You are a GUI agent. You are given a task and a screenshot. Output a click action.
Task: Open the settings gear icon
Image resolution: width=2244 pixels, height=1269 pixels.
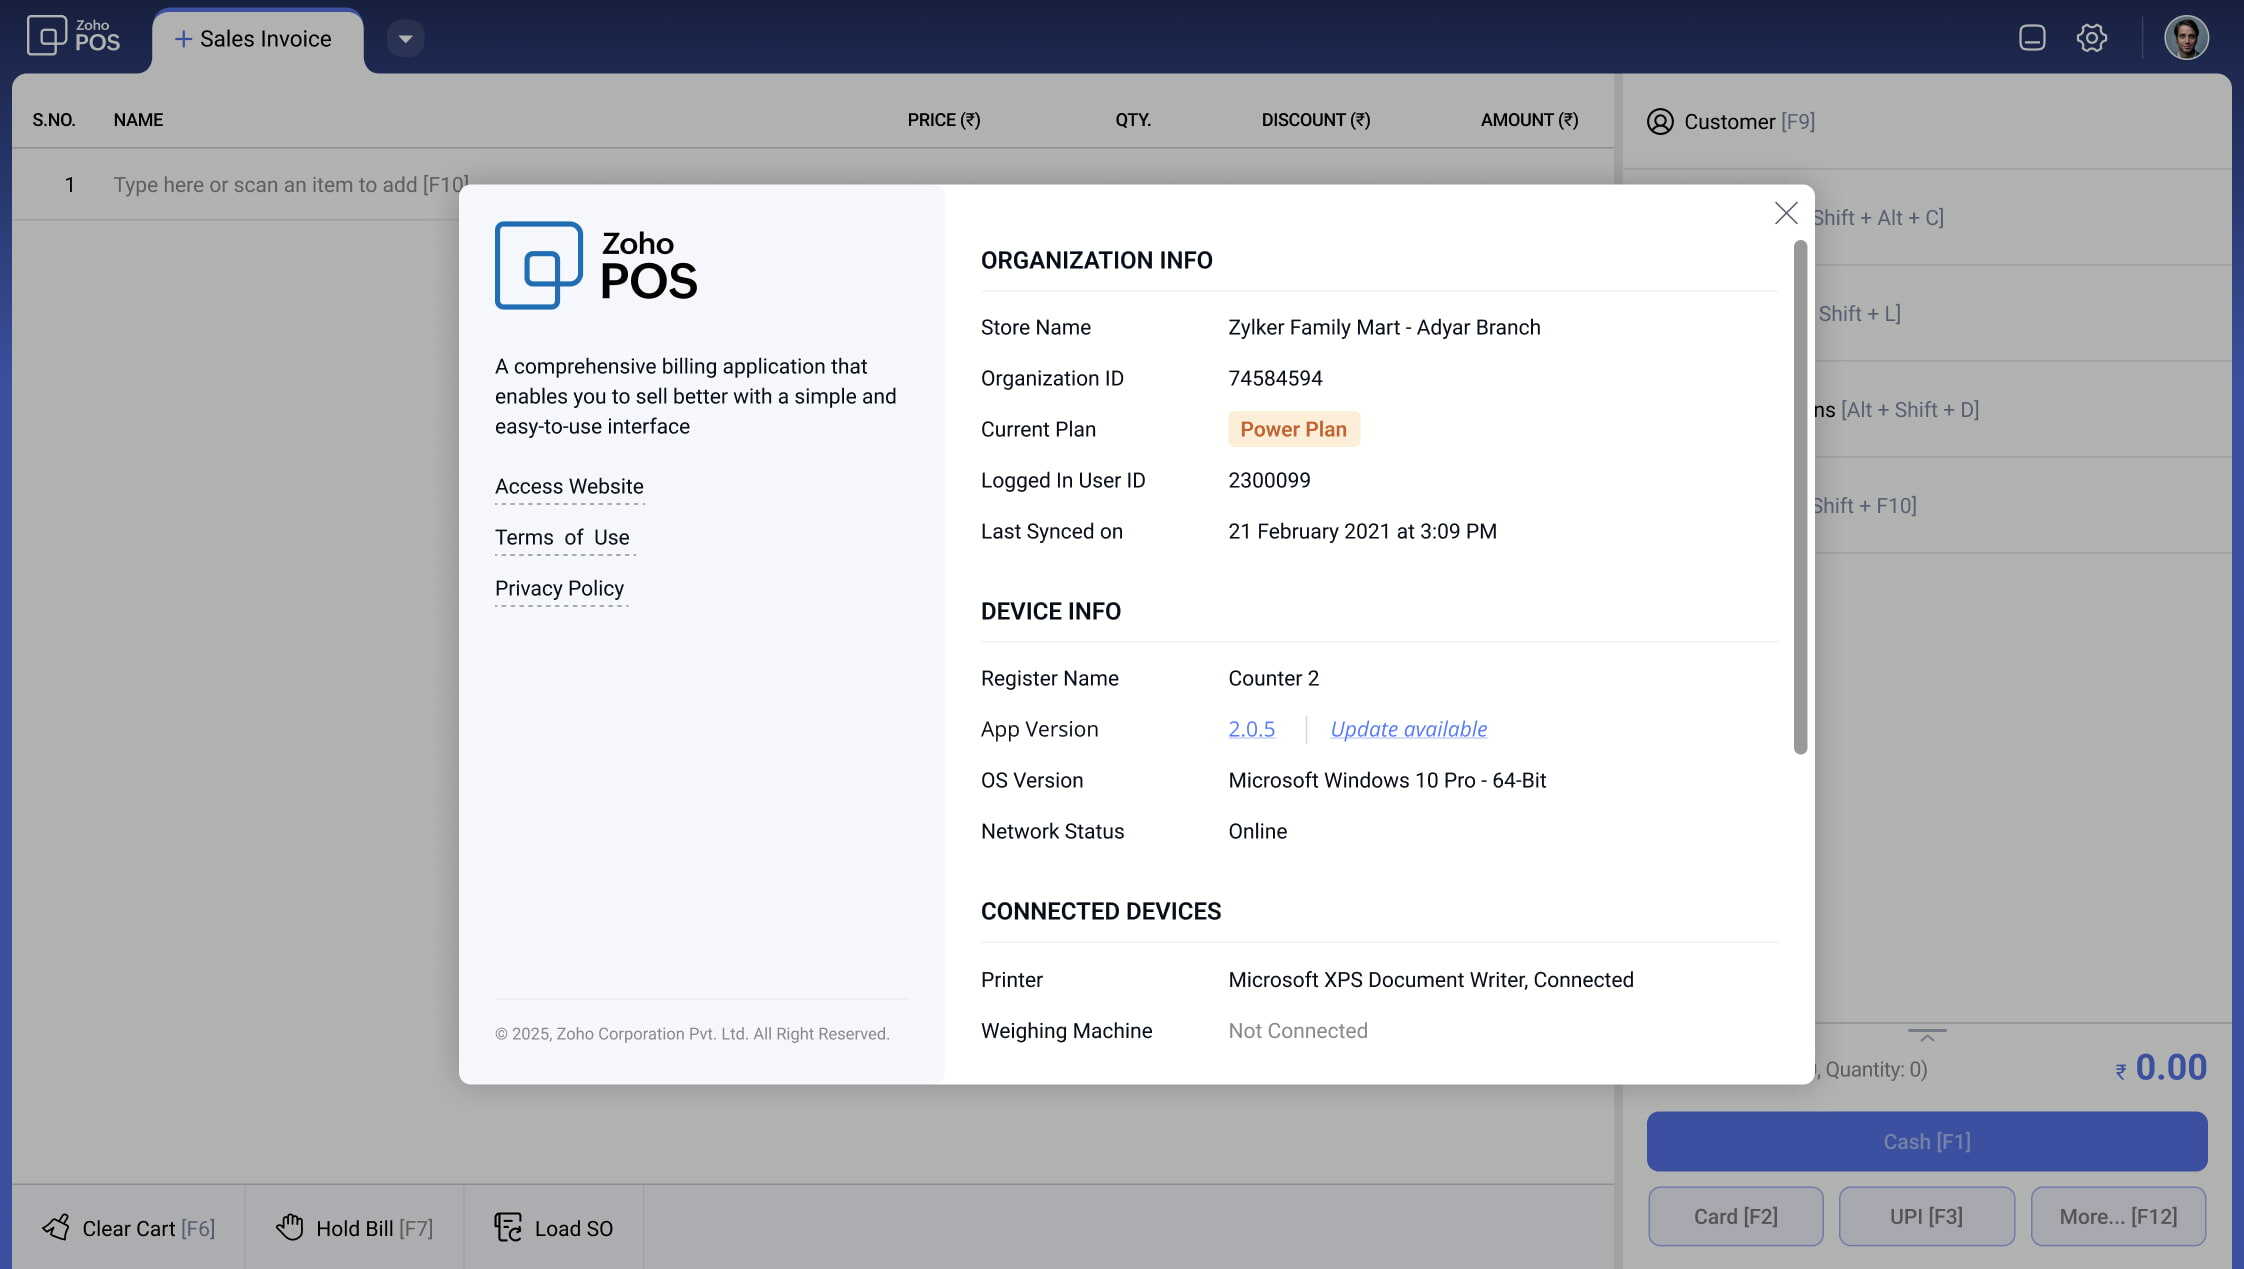point(2091,38)
